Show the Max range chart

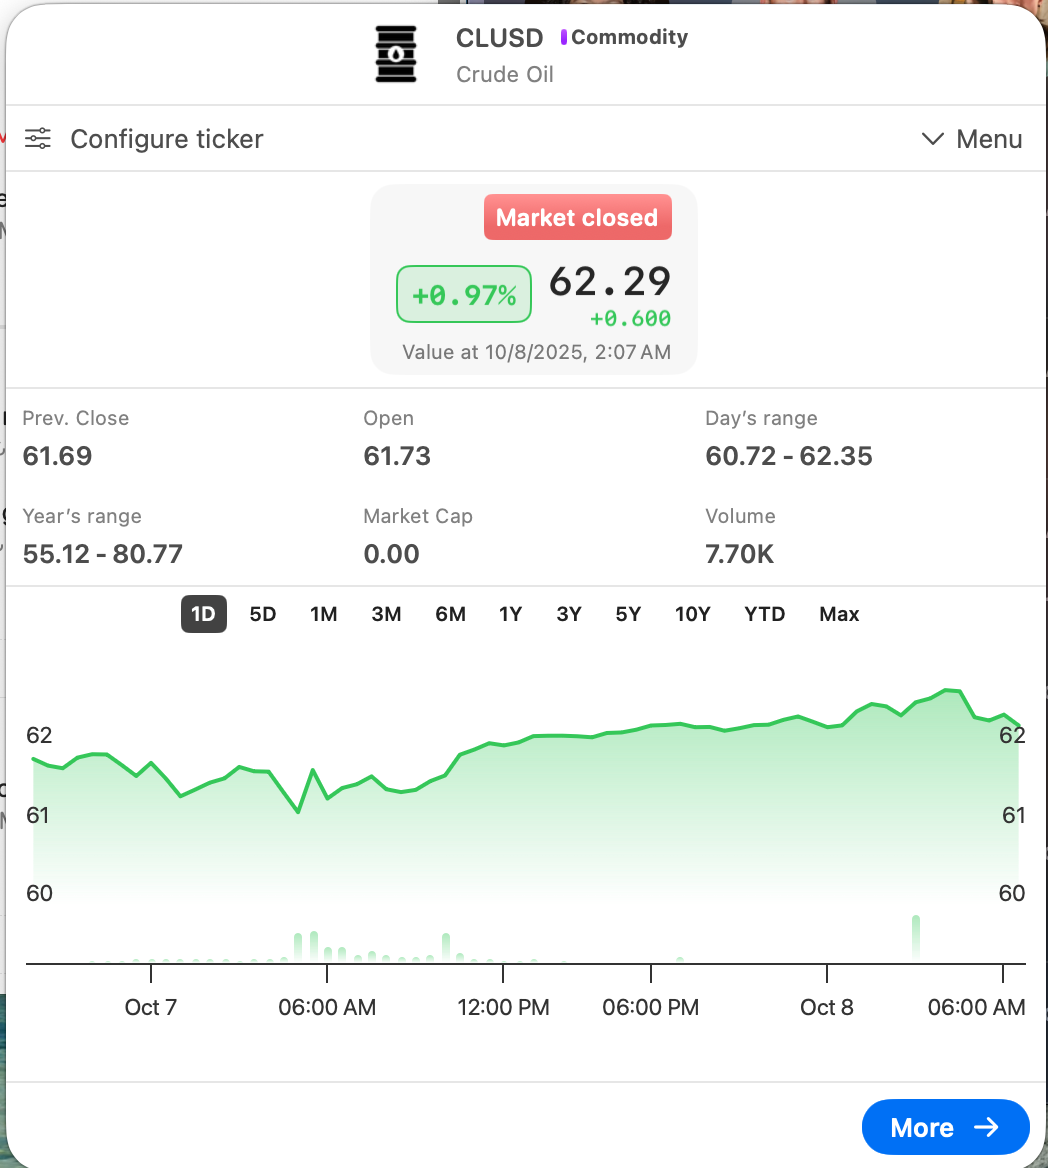tap(839, 614)
